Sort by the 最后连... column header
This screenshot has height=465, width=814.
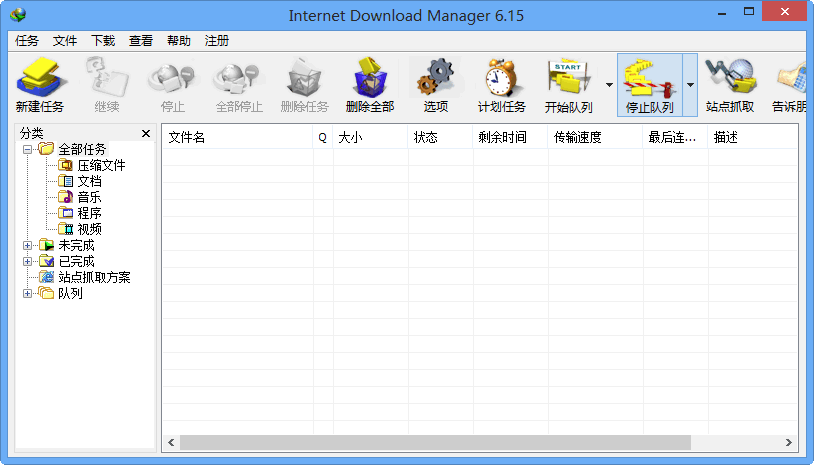[x=675, y=138]
